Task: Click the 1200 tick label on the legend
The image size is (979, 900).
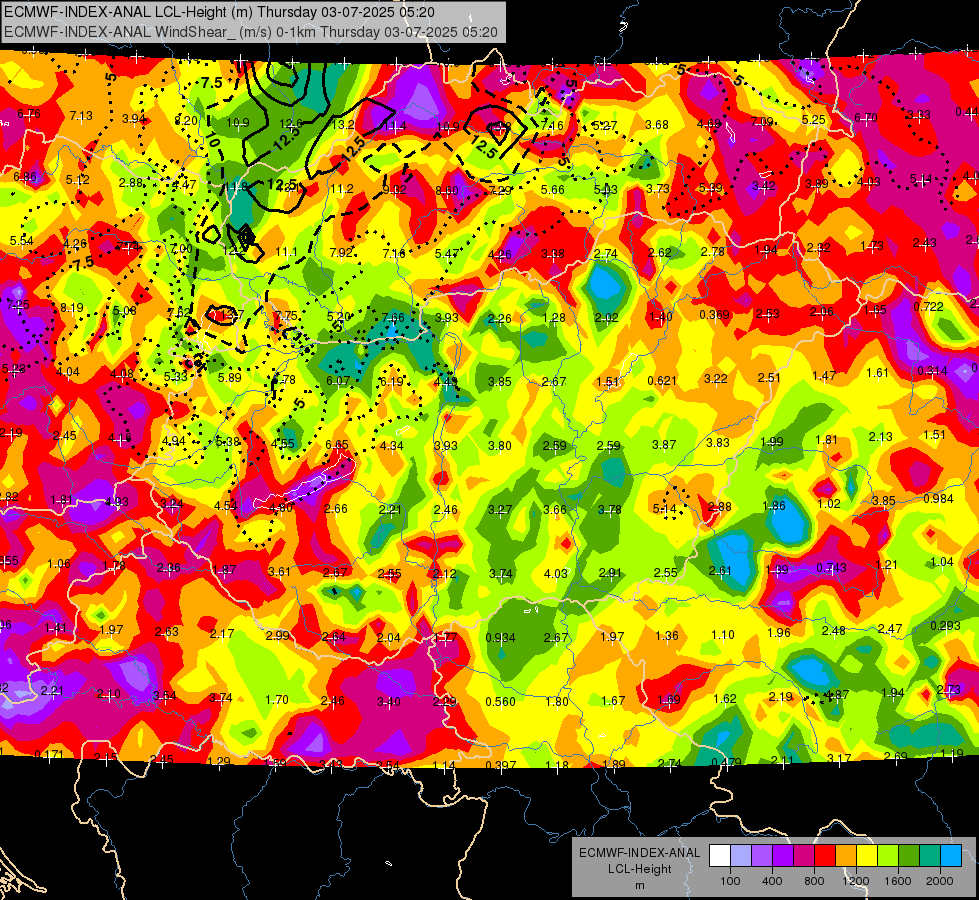Action: [x=856, y=881]
